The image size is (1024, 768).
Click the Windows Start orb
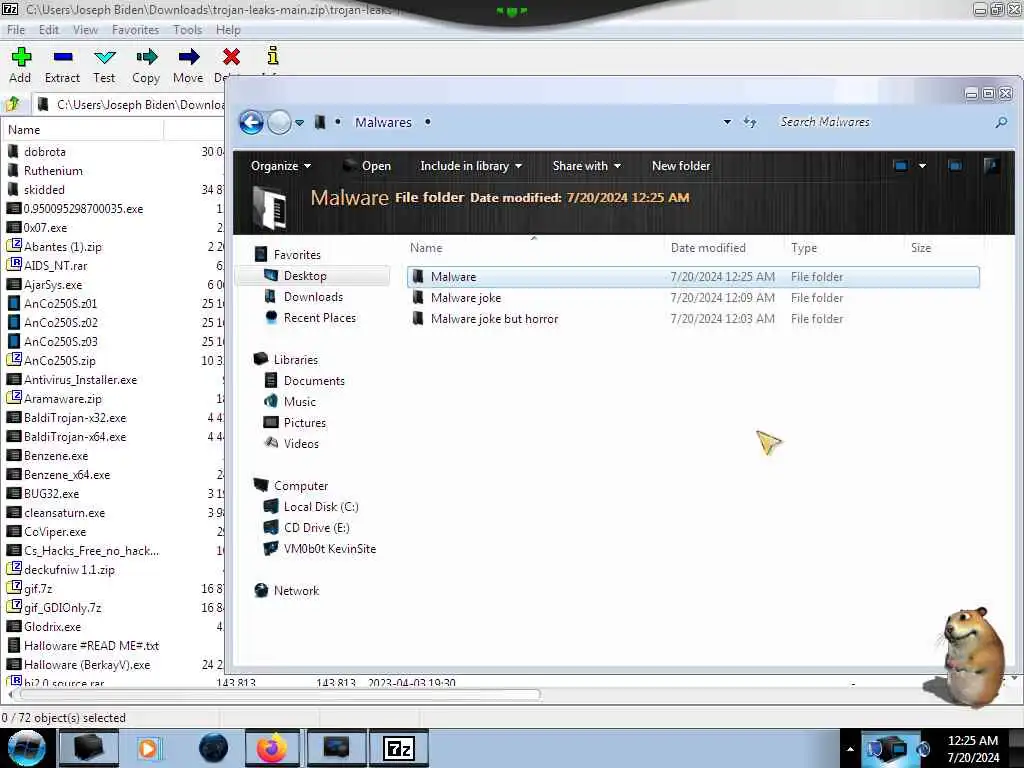coord(26,748)
